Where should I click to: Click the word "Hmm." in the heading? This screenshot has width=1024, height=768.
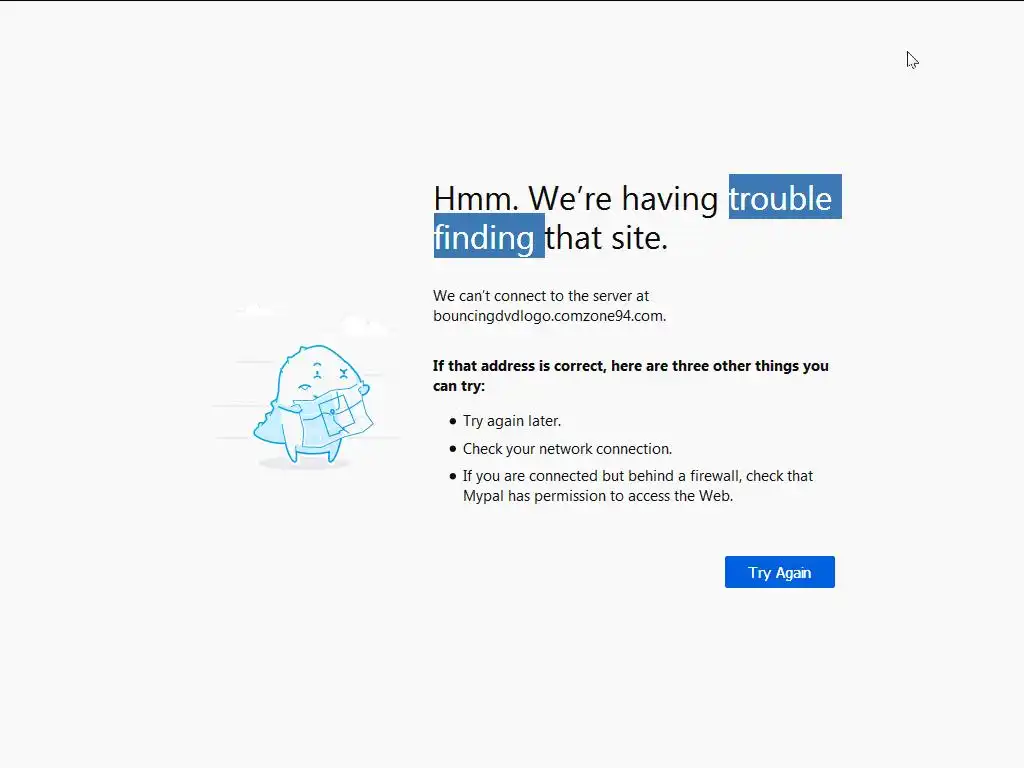coord(476,198)
